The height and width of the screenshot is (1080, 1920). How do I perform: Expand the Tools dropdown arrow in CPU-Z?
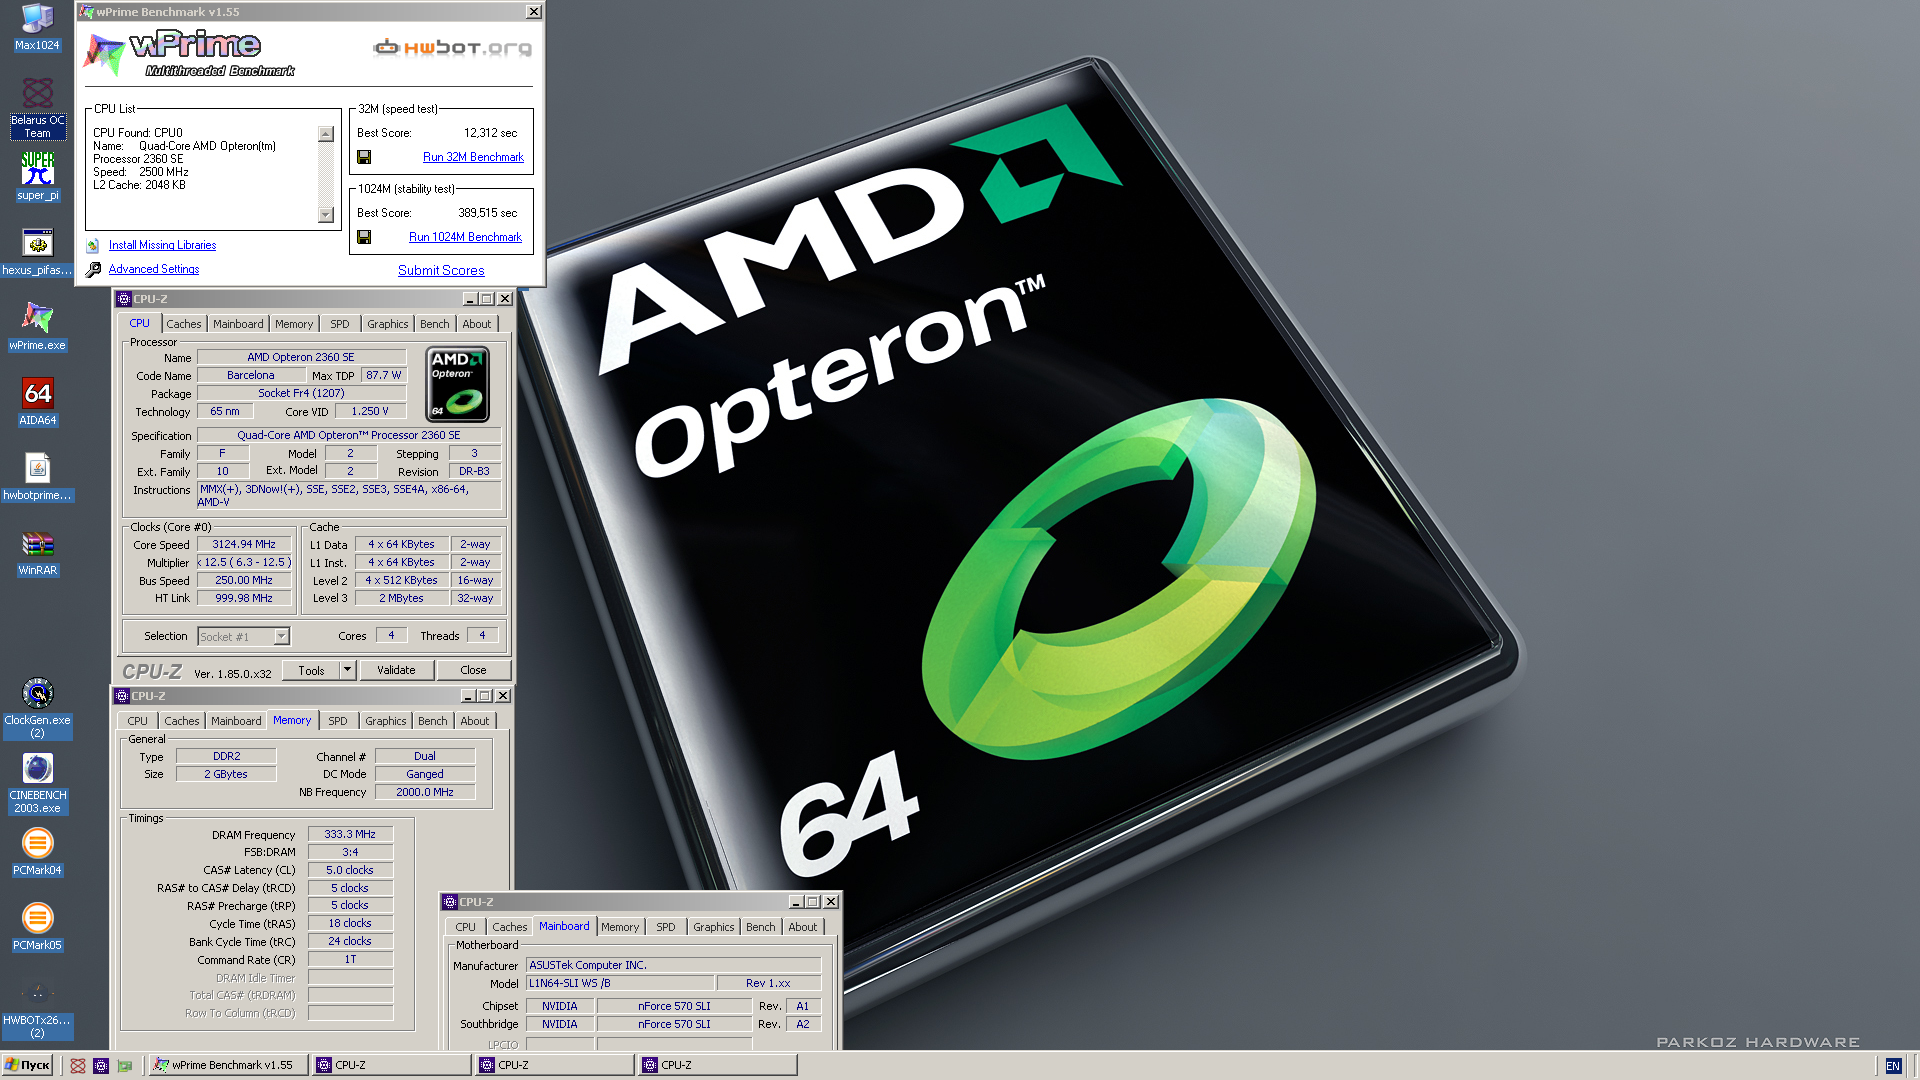tap(347, 670)
